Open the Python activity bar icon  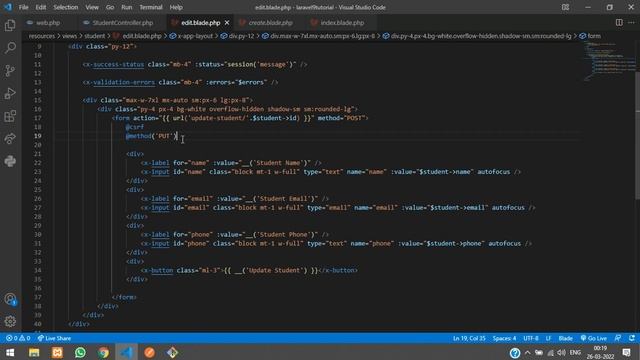point(10,161)
